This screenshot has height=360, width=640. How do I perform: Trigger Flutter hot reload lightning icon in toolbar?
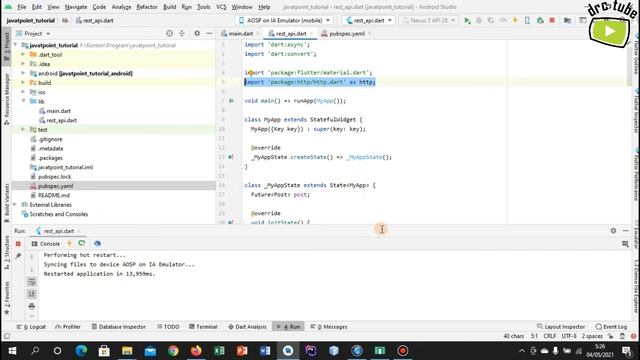(x=515, y=20)
